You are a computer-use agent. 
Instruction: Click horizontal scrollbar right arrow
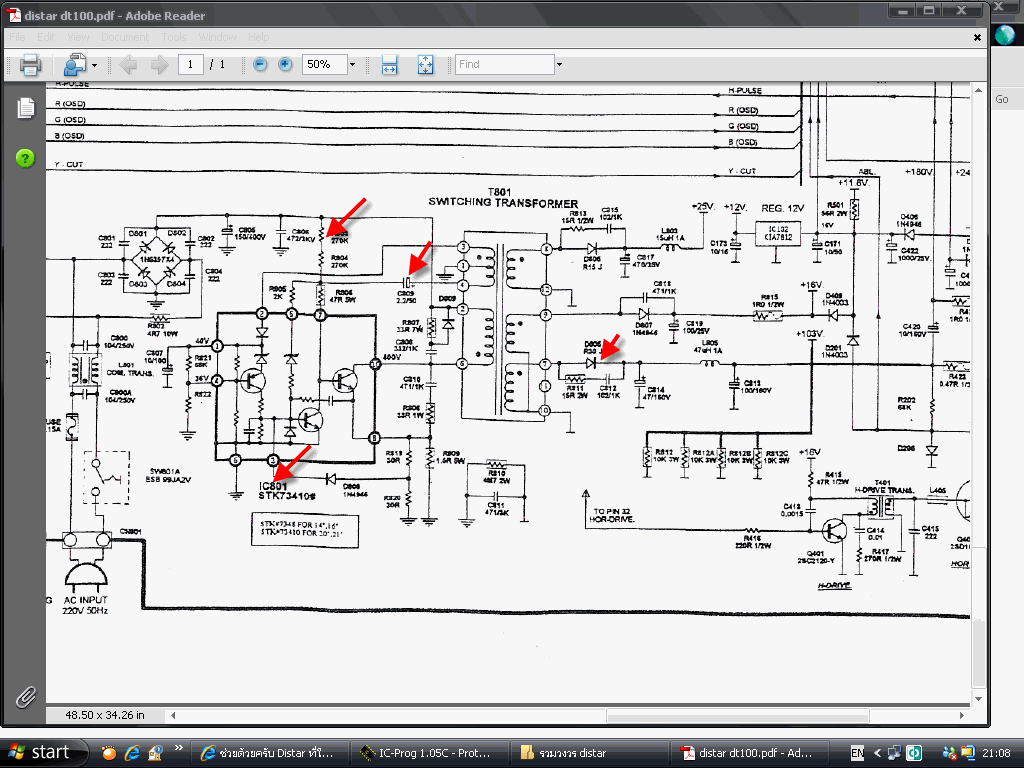tap(961, 715)
